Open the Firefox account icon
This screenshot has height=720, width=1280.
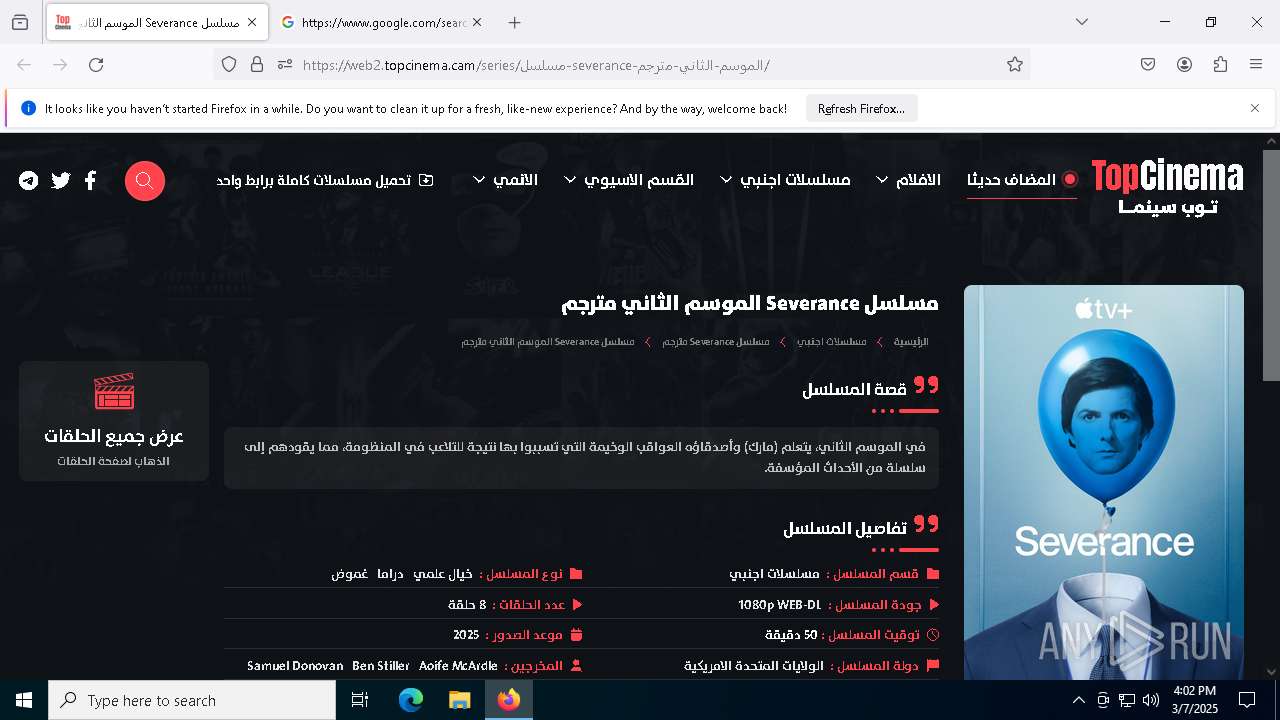tap(1184, 65)
